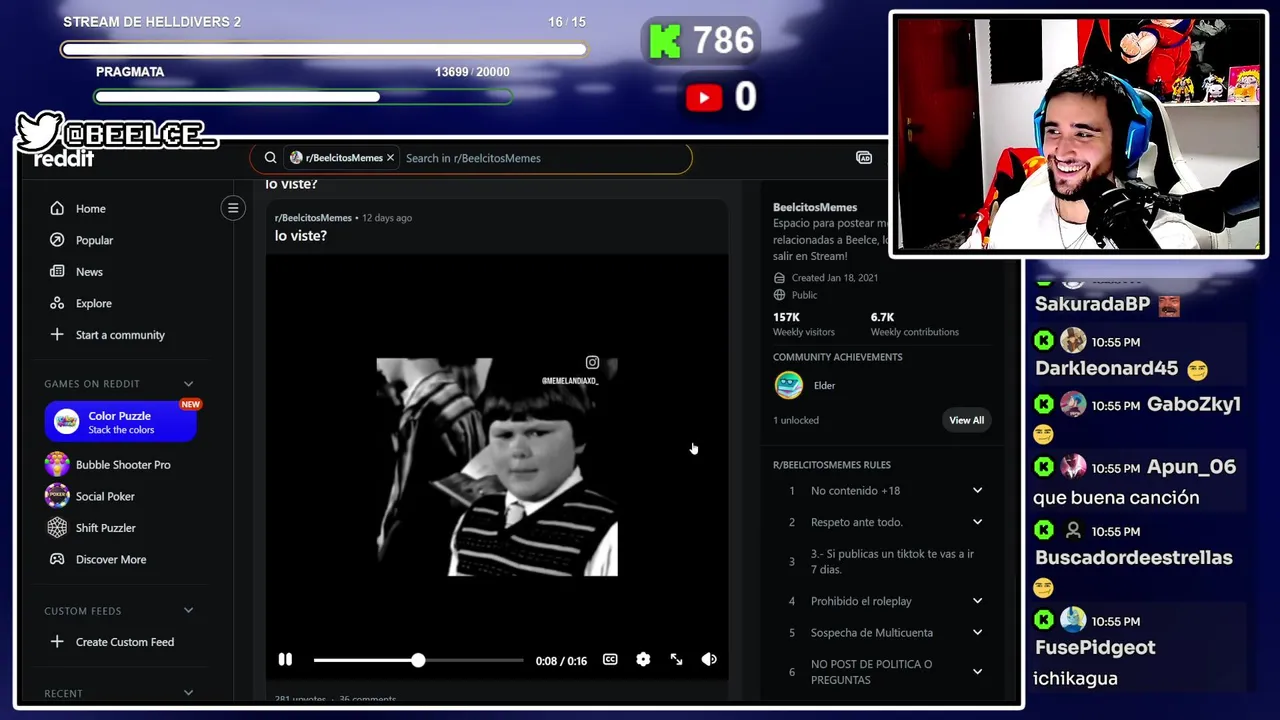Click the webcam feed of the streamer
This screenshot has width=1280, height=720.
[x=1078, y=134]
